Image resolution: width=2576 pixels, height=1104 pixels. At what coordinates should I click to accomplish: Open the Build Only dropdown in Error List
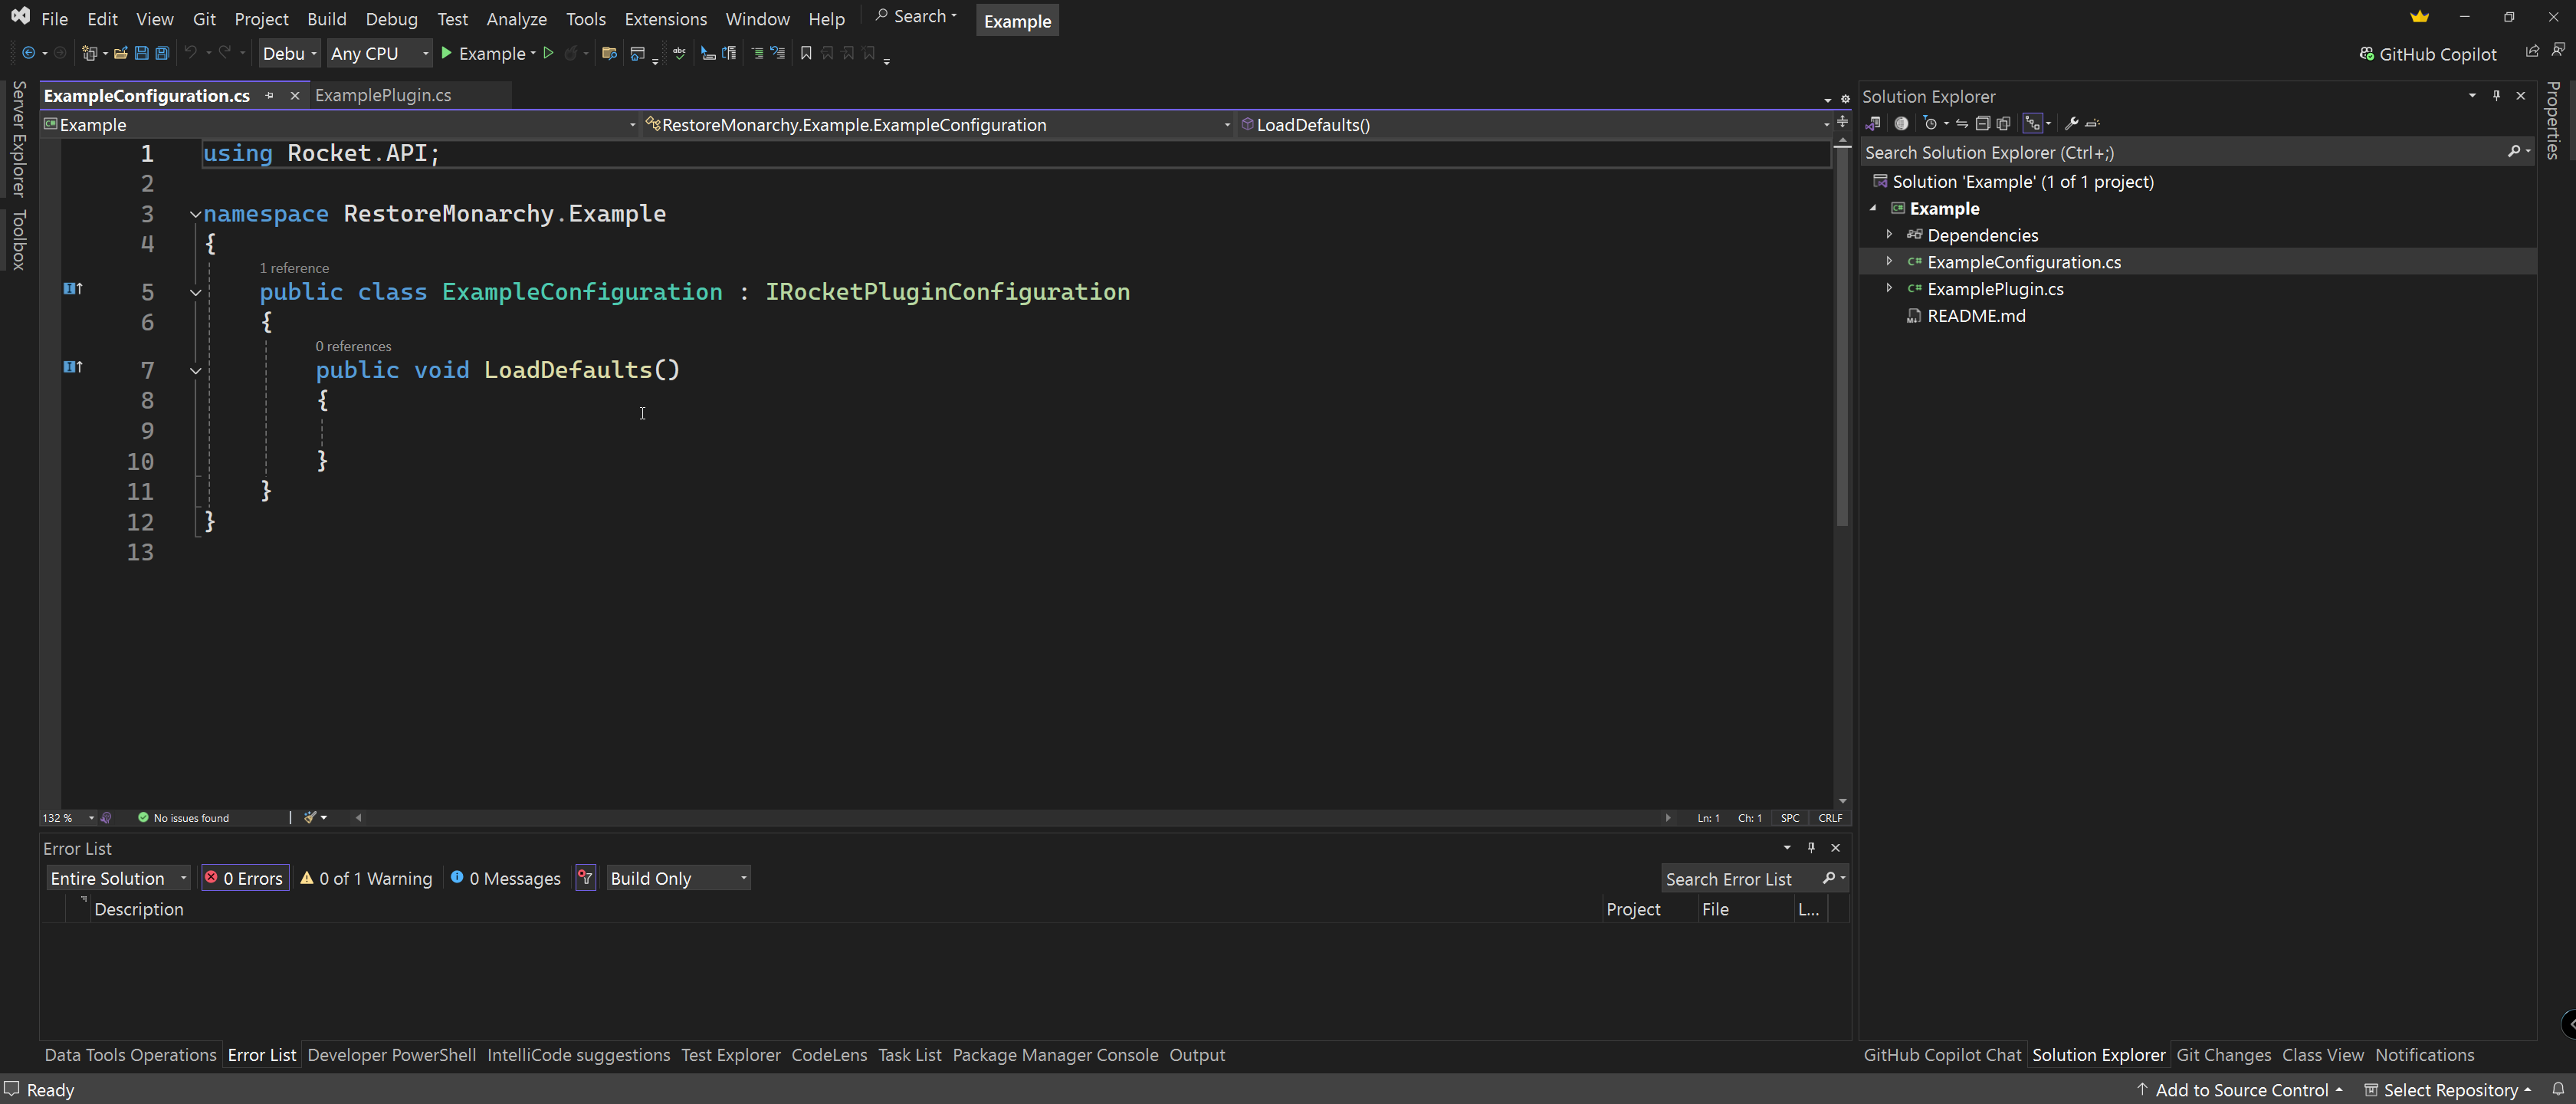[x=678, y=878]
